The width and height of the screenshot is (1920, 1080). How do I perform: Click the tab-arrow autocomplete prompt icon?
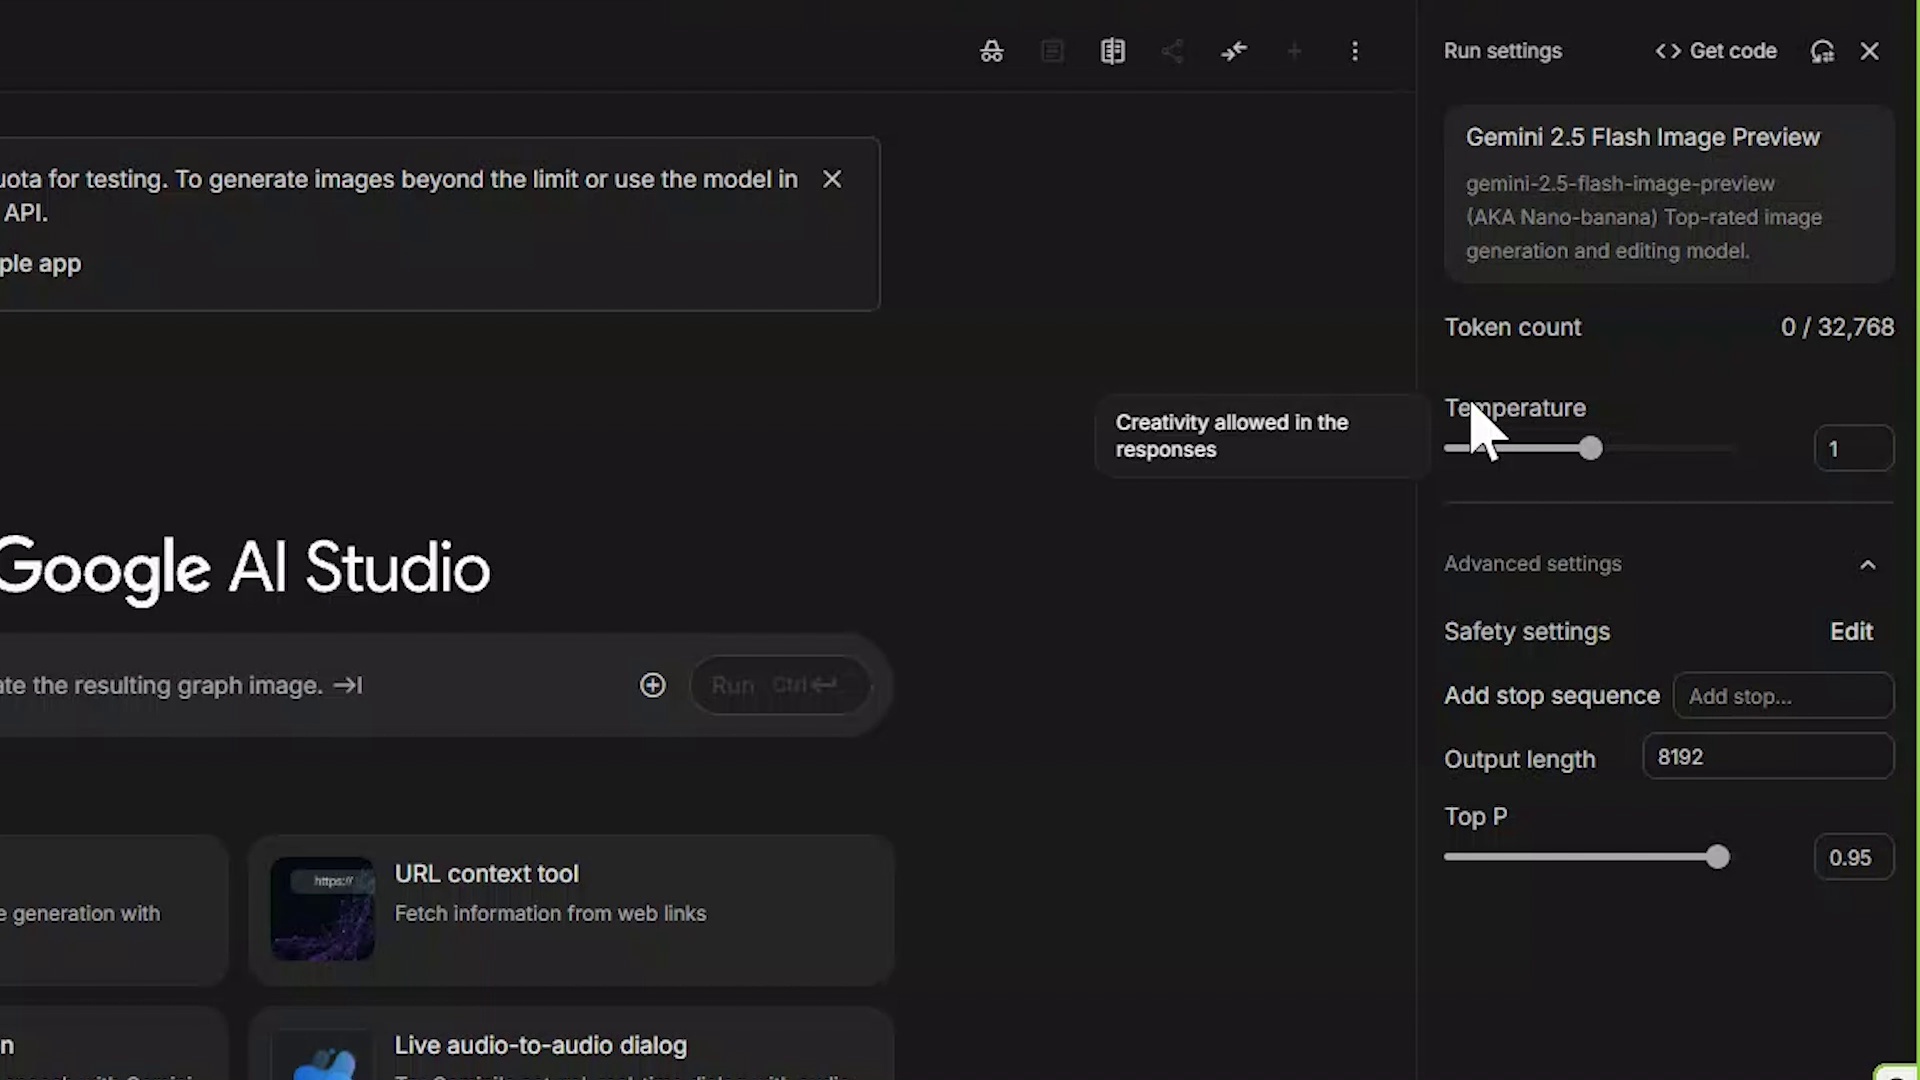[x=347, y=686]
